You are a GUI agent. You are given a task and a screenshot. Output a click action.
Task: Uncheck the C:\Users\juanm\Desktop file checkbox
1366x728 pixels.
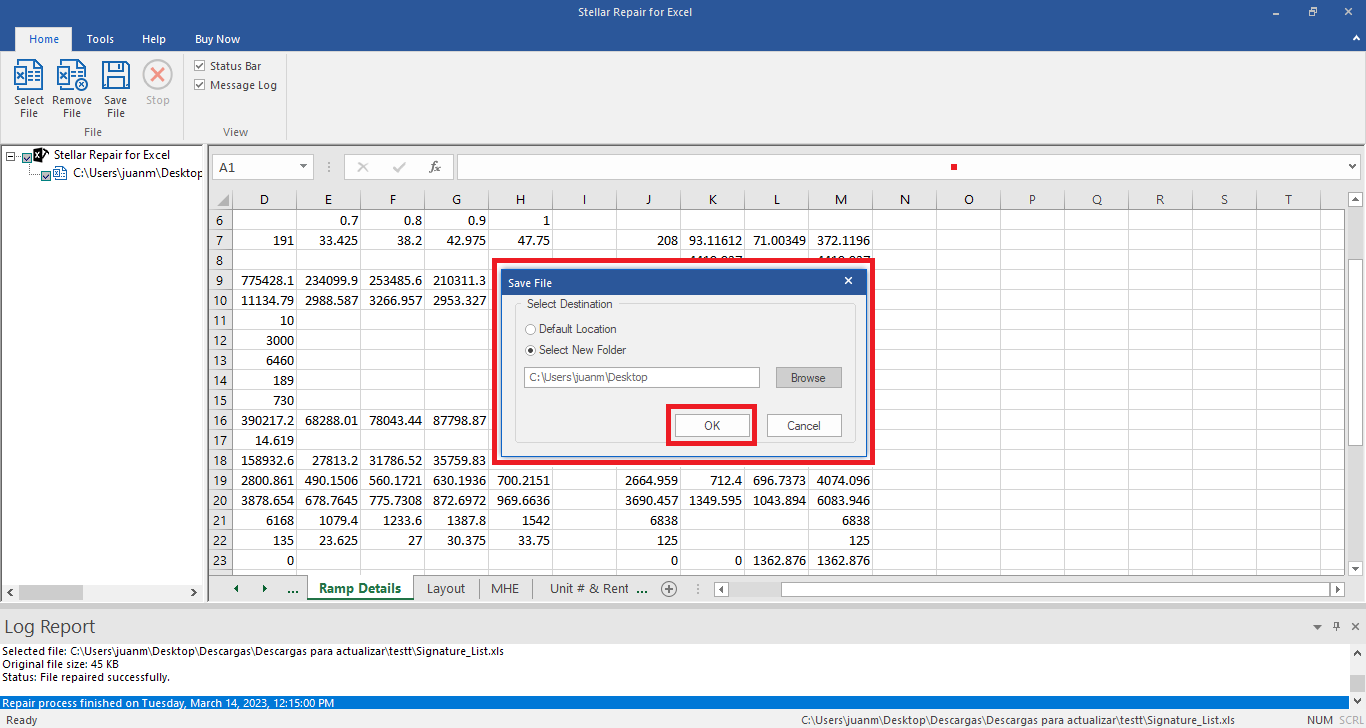pos(46,174)
